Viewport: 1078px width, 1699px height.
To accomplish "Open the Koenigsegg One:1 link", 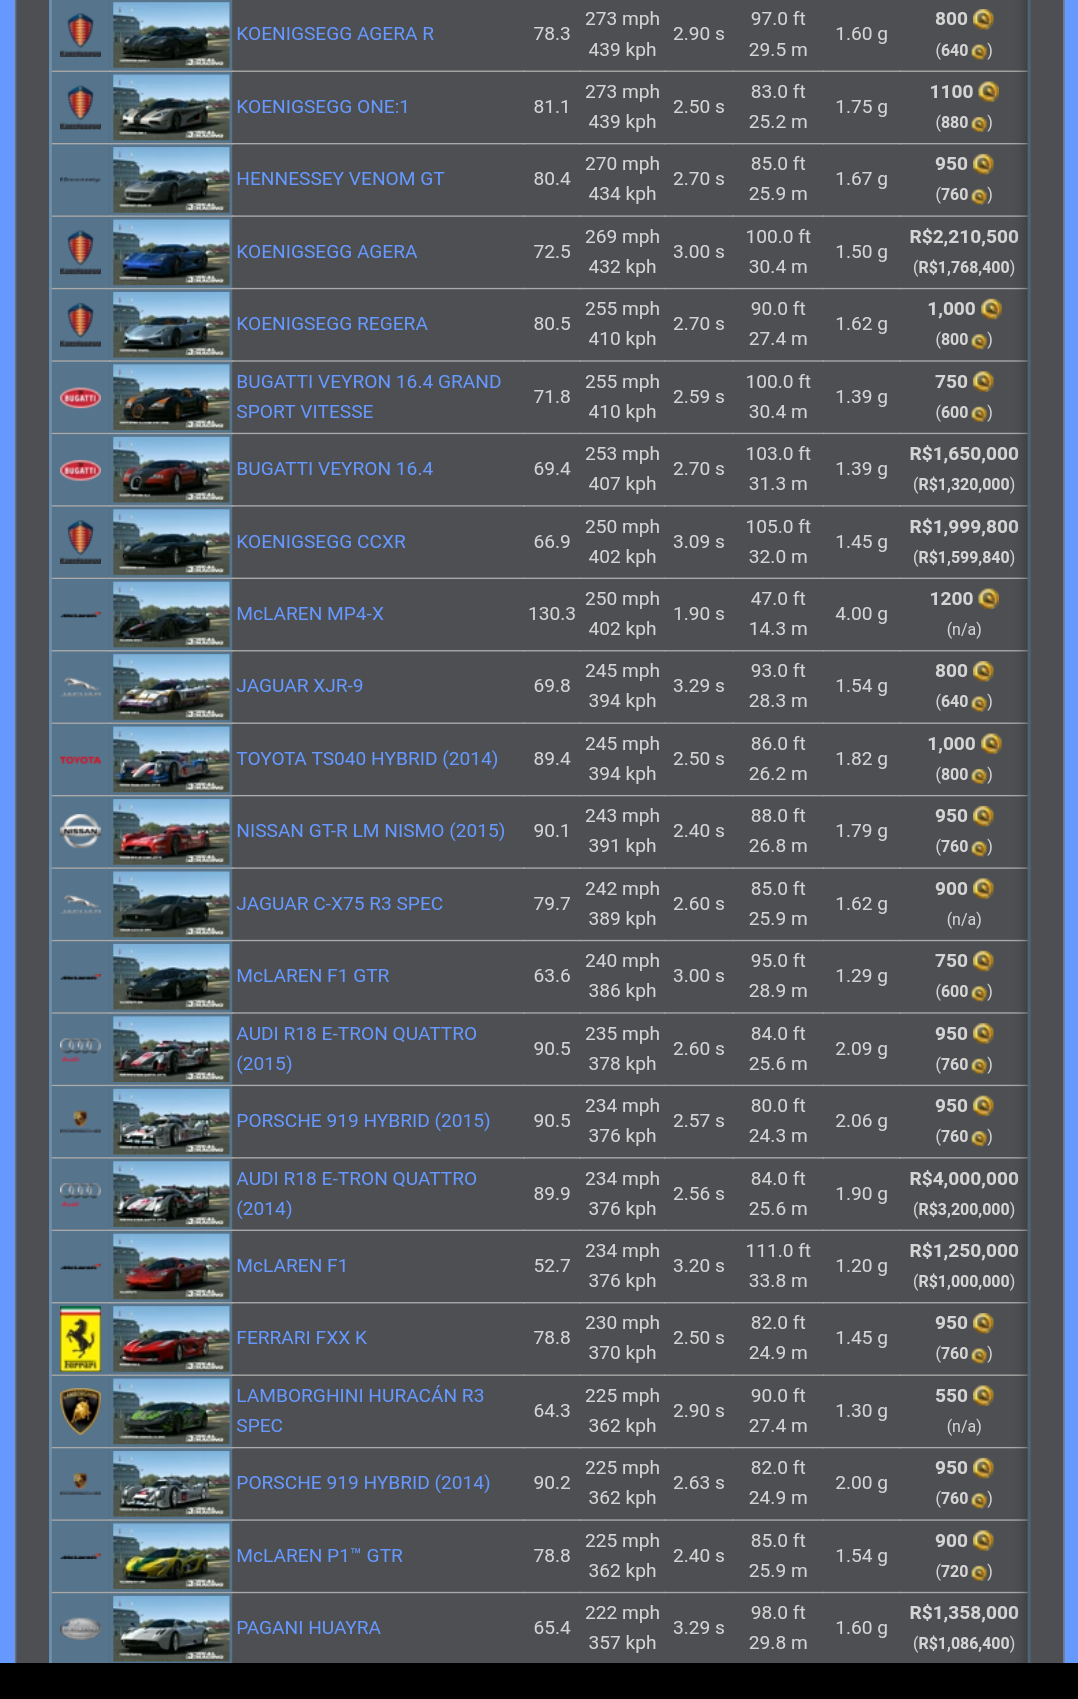I will coord(322,107).
